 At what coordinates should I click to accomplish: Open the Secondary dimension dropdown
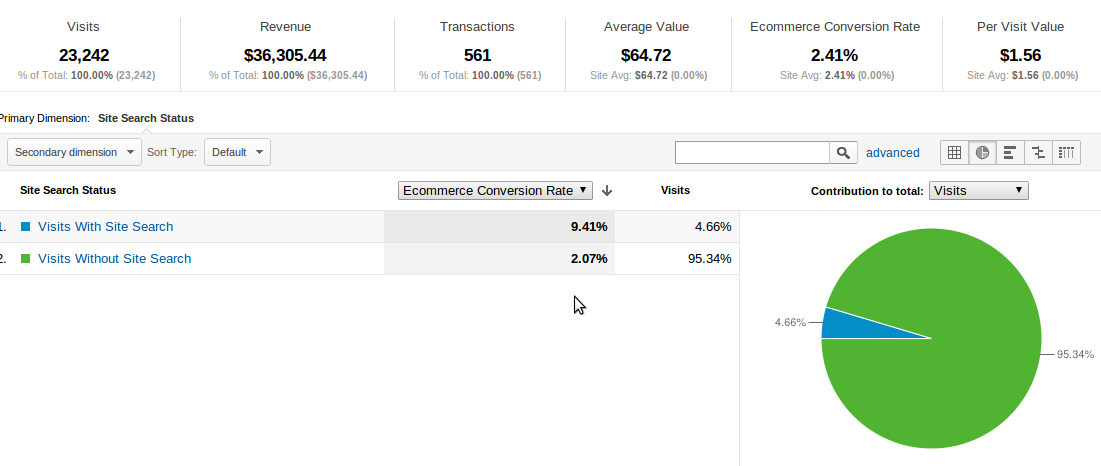75,152
